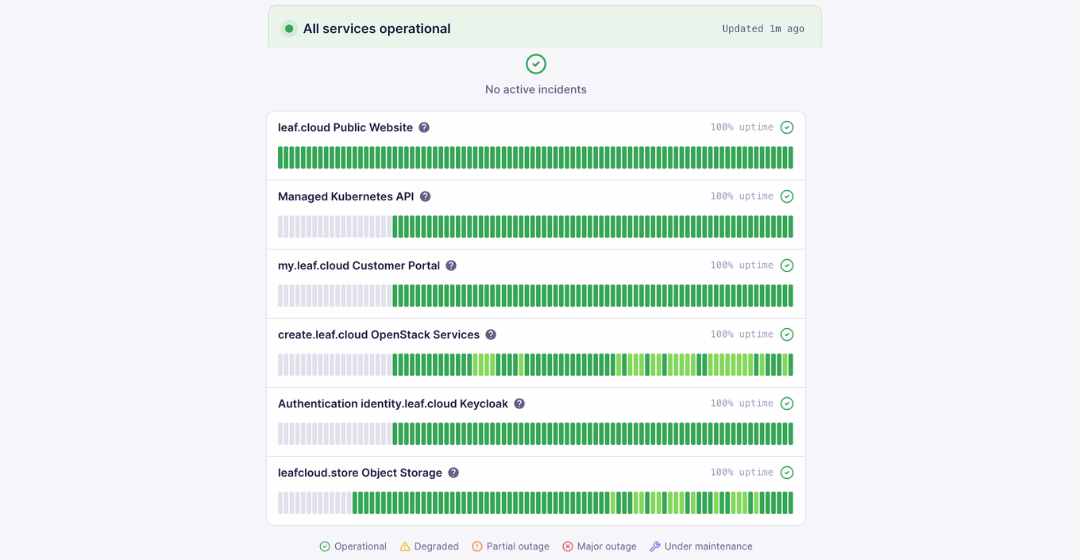Click last uptime bar in Public Website history
This screenshot has height=560, width=1080.
[x=791, y=158]
